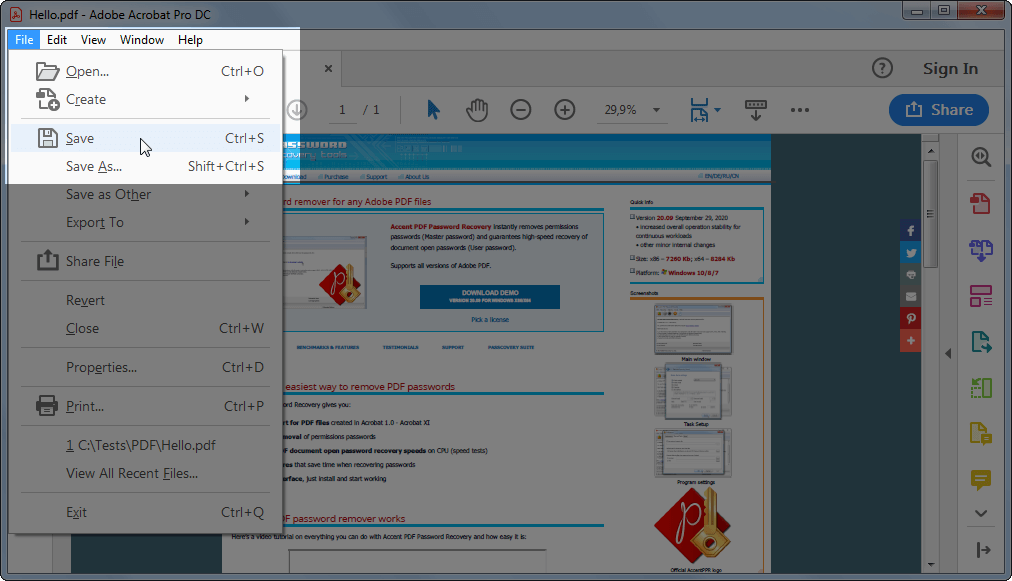This screenshot has width=1012, height=581.
Task: Click the Sign In link
Action: pyautogui.click(x=950, y=68)
